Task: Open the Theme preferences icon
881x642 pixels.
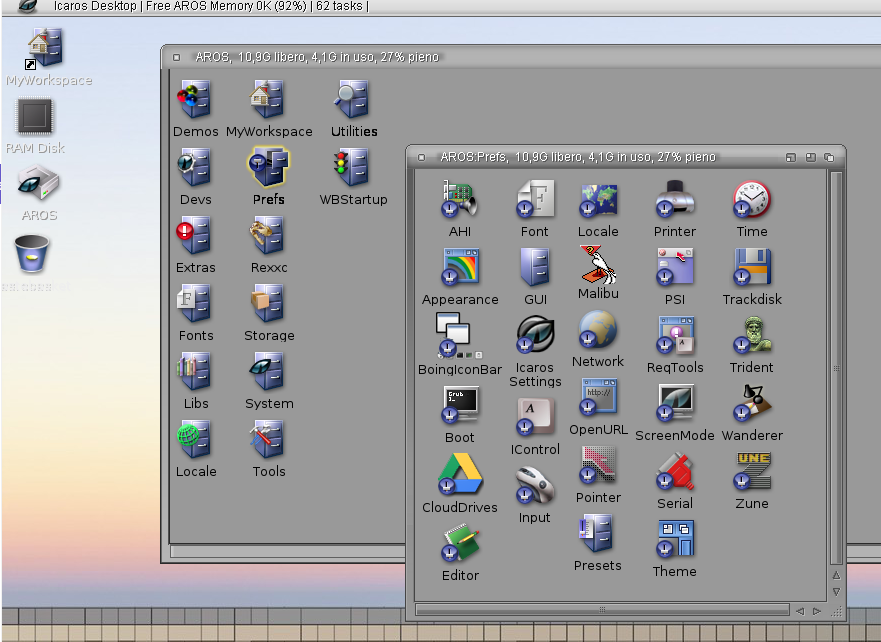Action: click(675, 539)
